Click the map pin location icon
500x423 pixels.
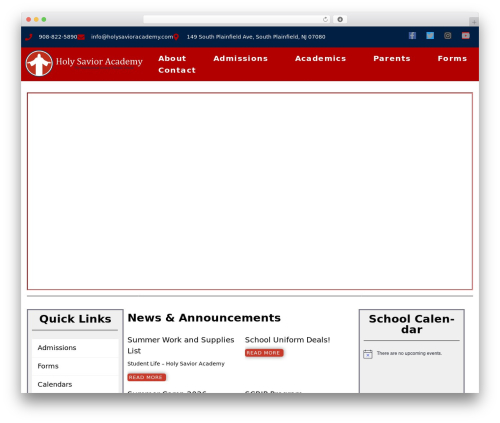coord(176,37)
